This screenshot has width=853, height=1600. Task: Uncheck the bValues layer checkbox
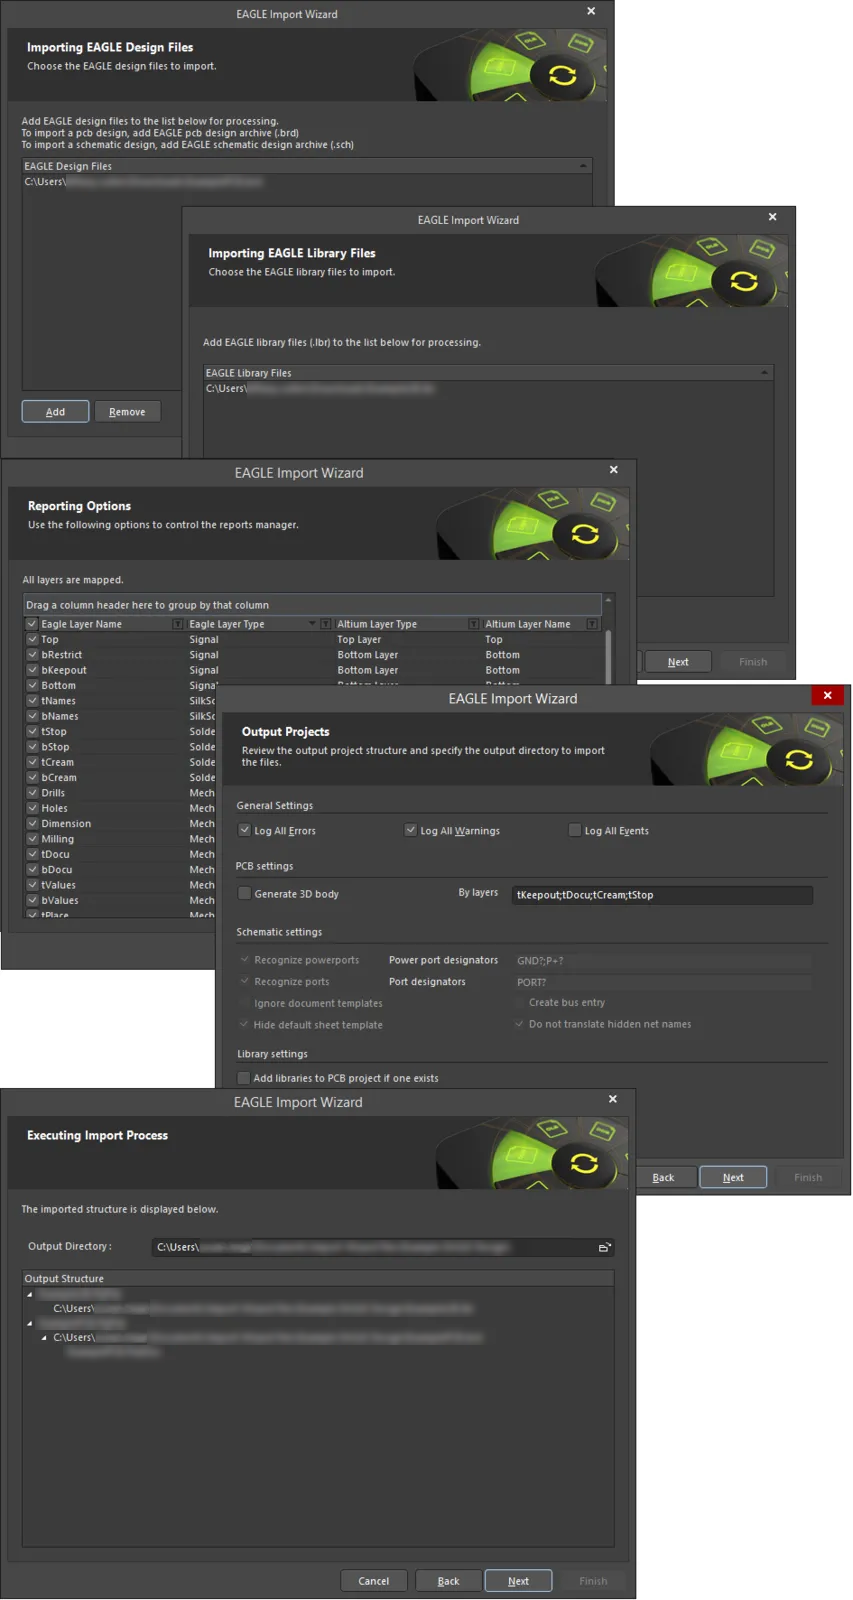point(32,900)
